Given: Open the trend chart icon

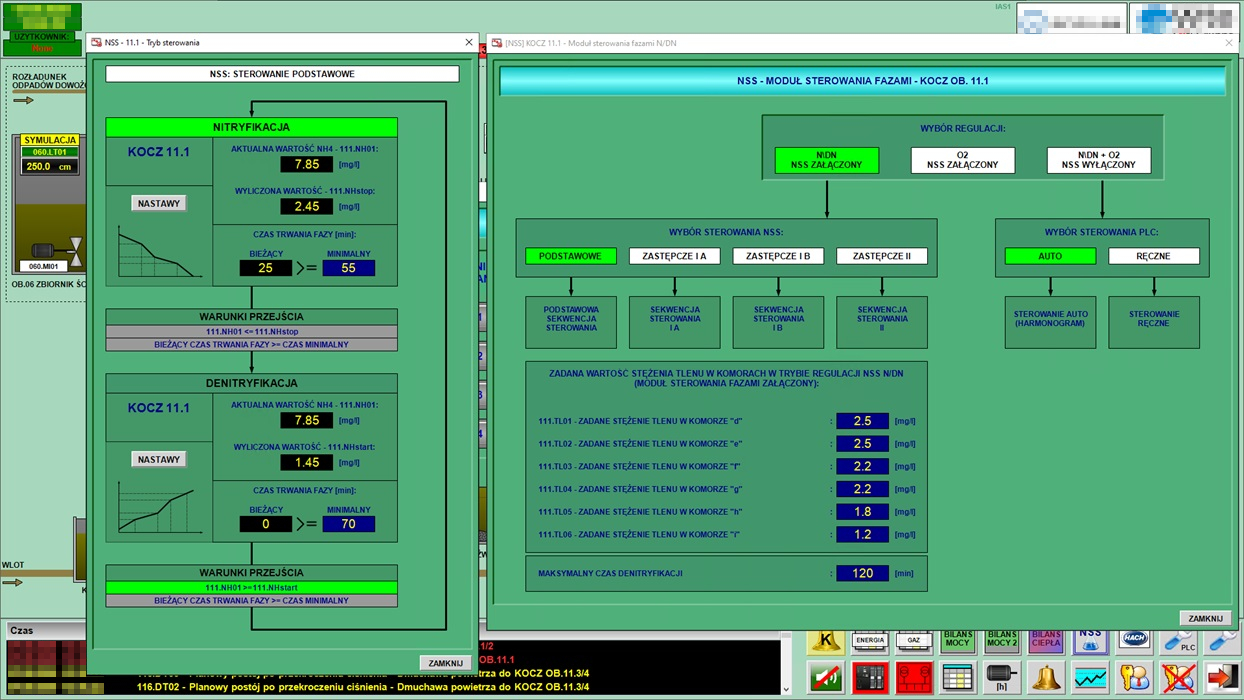Looking at the screenshot, I should pos(1090,677).
